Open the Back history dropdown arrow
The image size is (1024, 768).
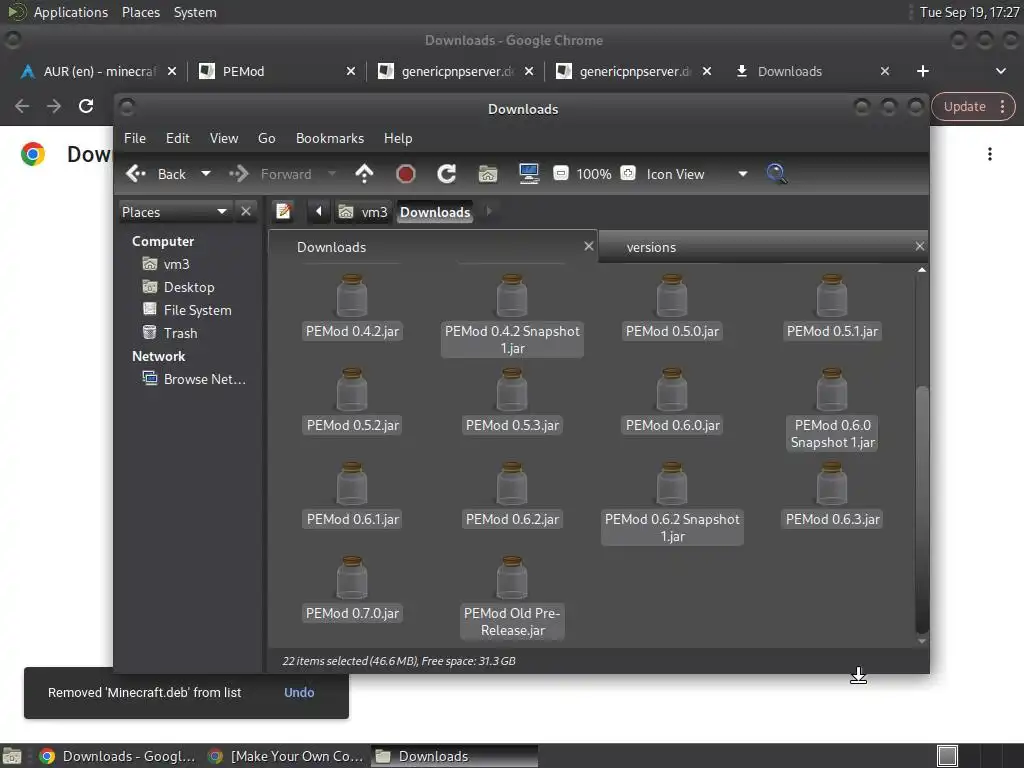[x=206, y=174]
